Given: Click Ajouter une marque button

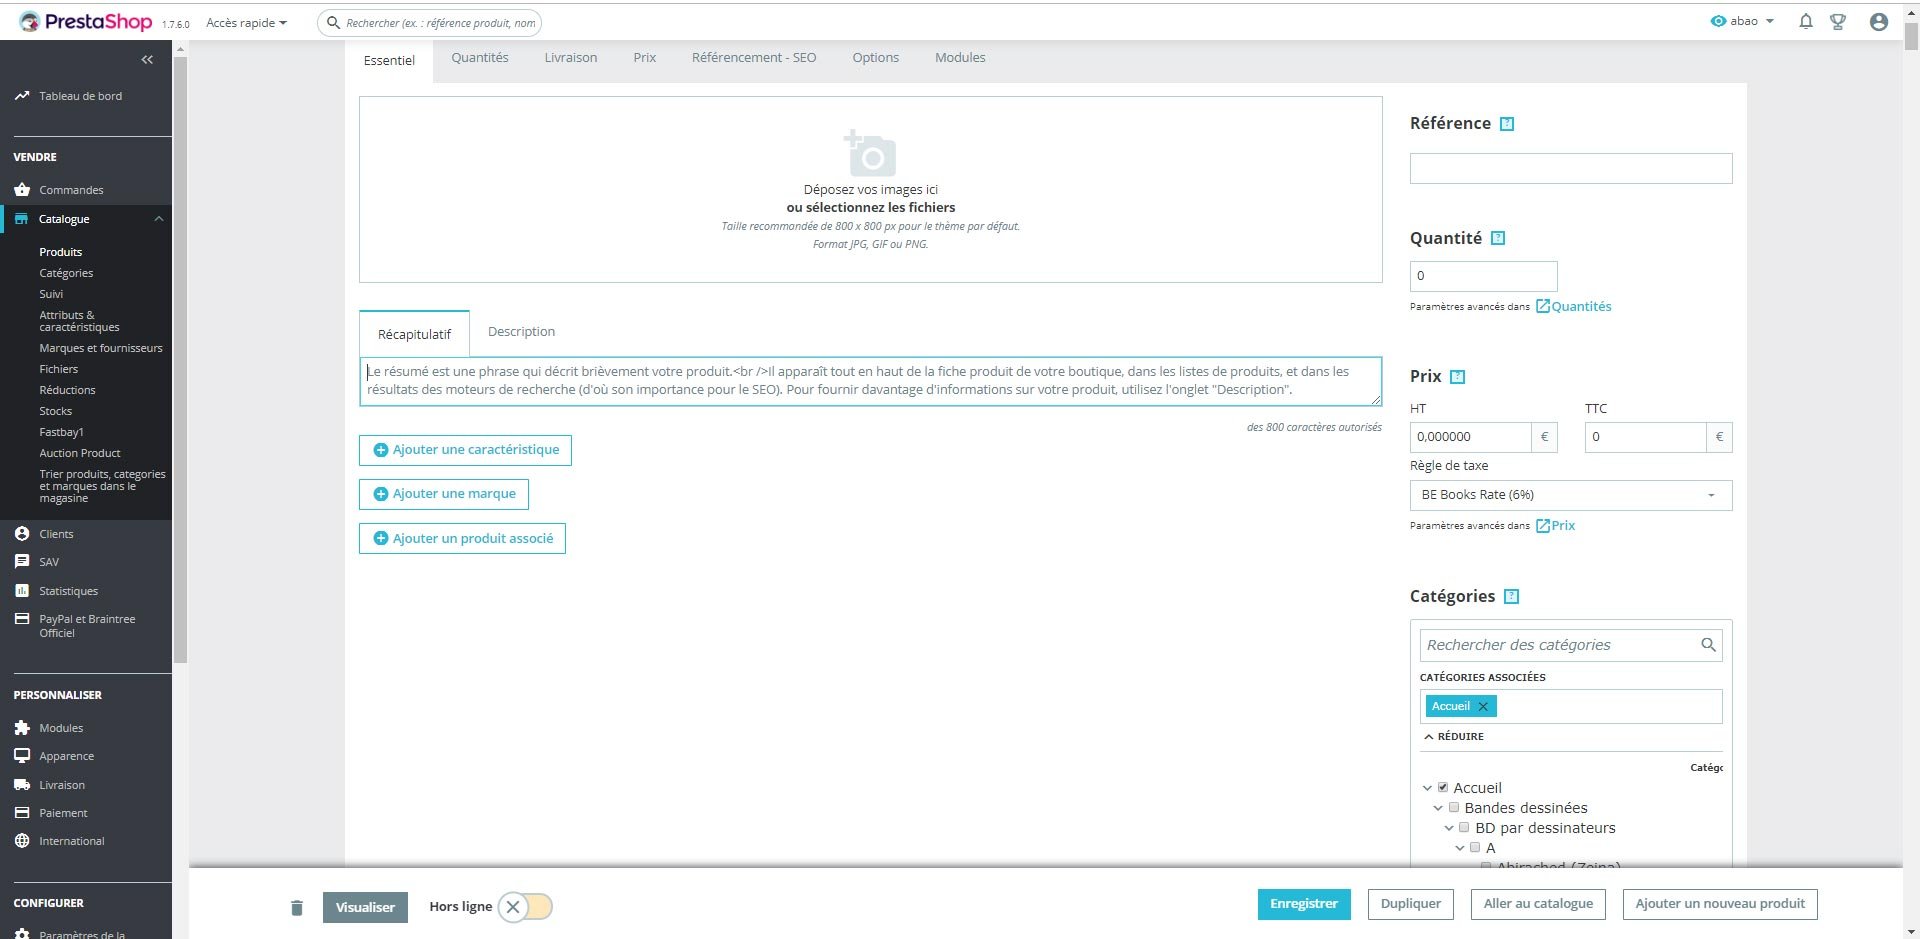Looking at the screenshot, I should coord(444,494).
